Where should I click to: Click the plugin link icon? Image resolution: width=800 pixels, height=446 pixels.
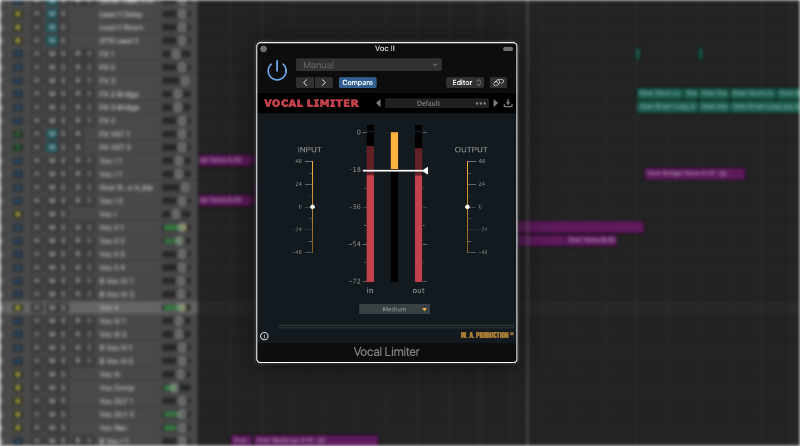[x=498, y=83]
